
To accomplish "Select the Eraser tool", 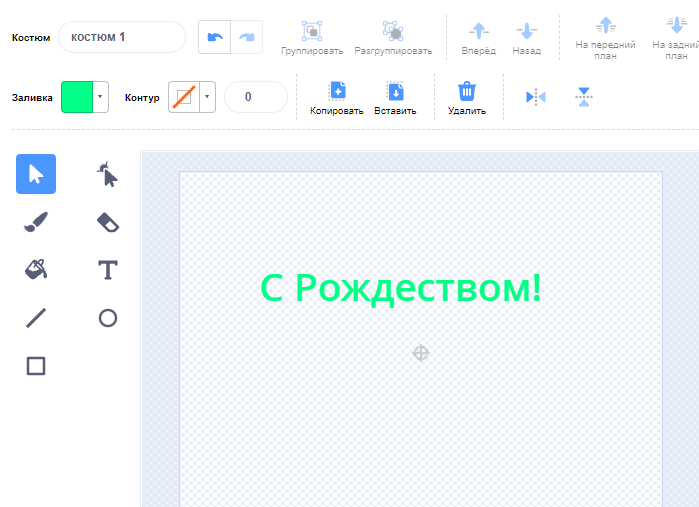I will [x=108, y=222].
